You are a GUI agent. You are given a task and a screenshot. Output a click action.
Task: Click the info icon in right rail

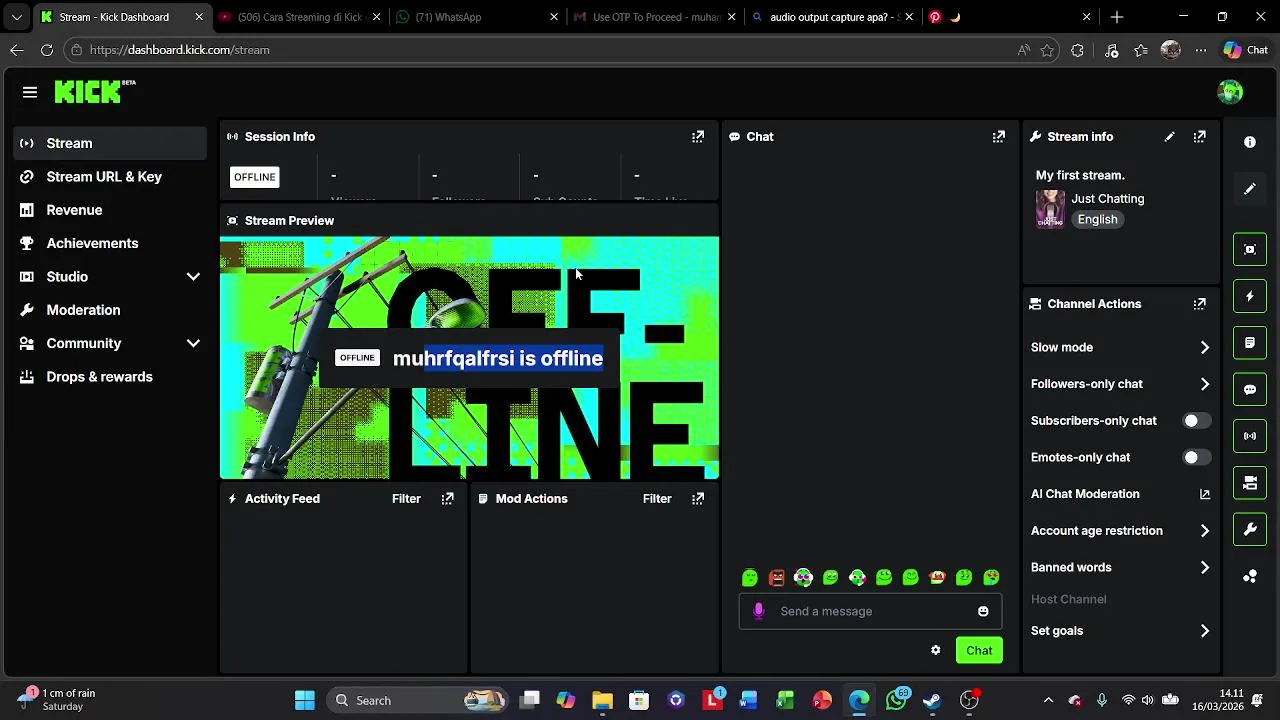click(x=1250, y=142)
